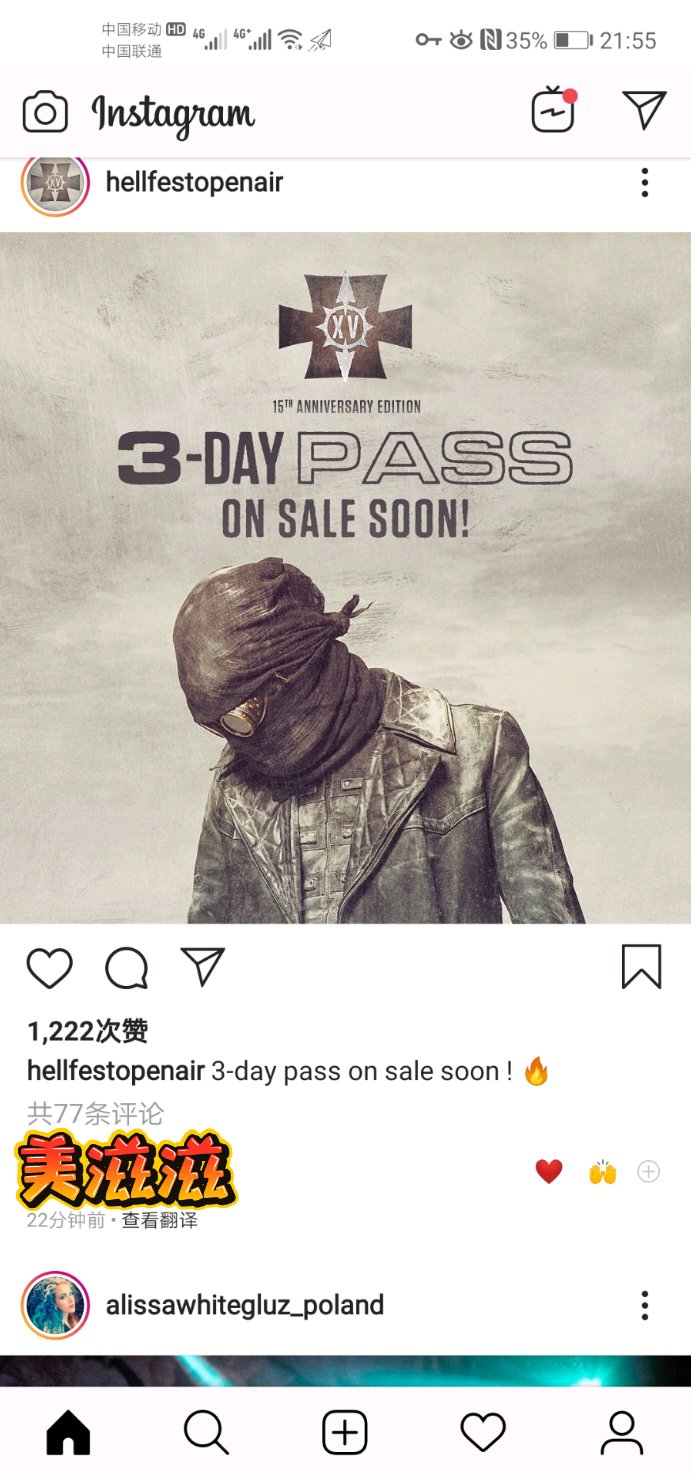Open the Search tab
This screenshot has height=1479, width=691.
pyautogui.click(x=206, y=1434)
